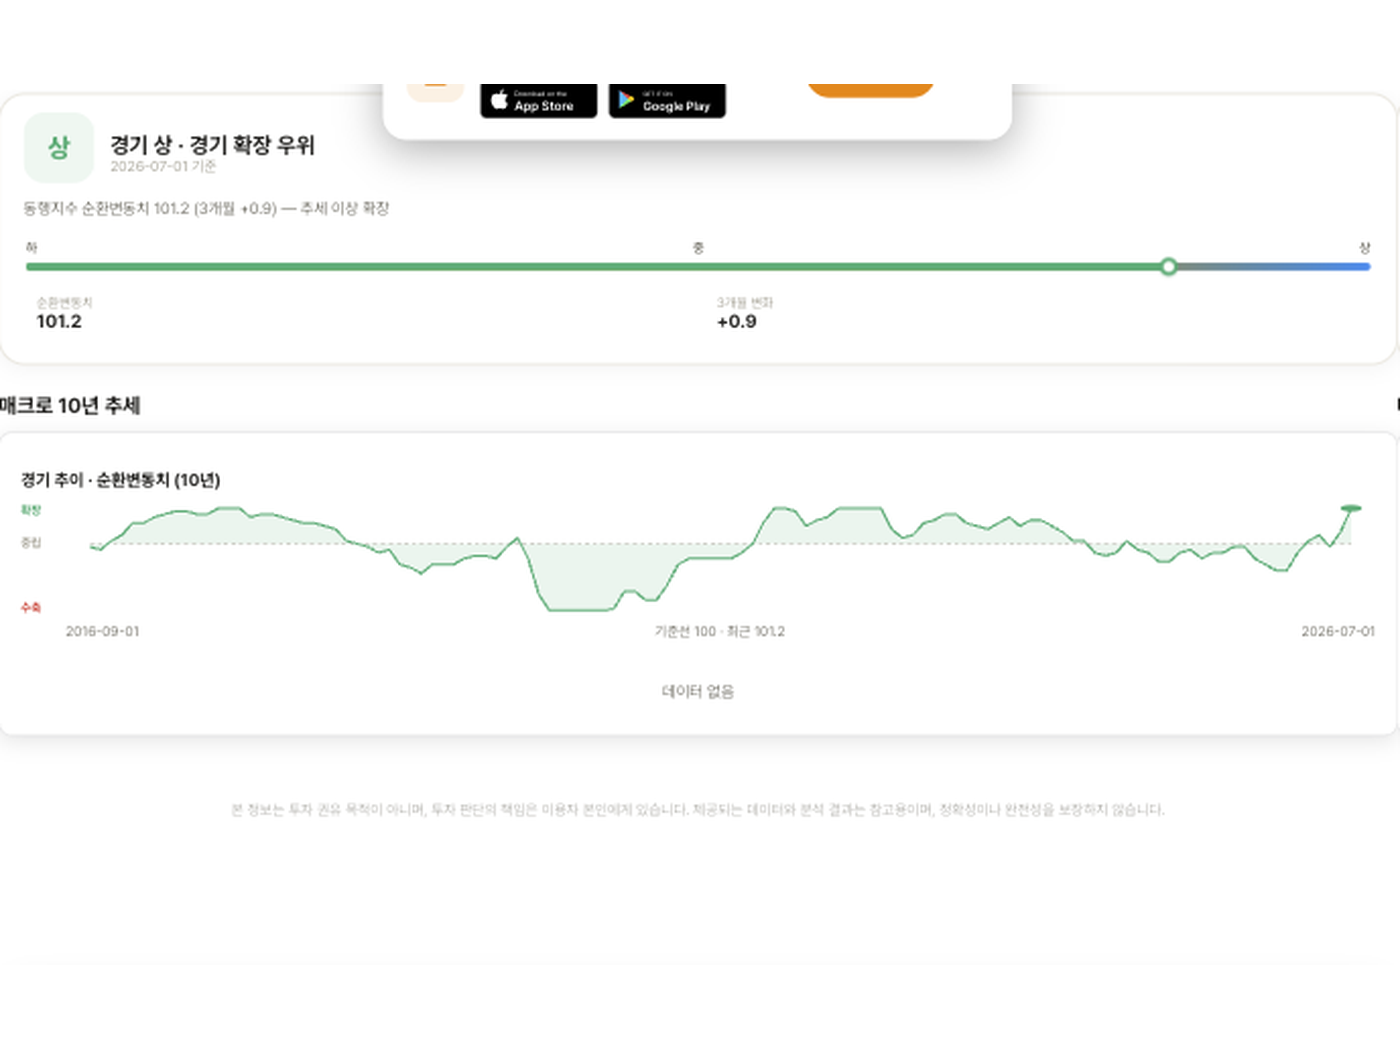
Task: Click the chart start date 2016-09-01
Action: pos(103,631)
